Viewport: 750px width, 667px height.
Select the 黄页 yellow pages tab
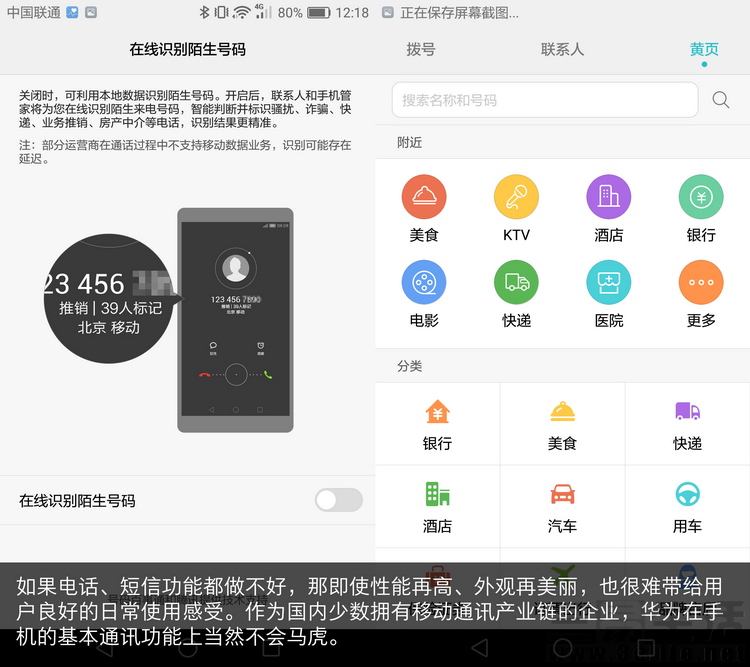coord(703,49)
